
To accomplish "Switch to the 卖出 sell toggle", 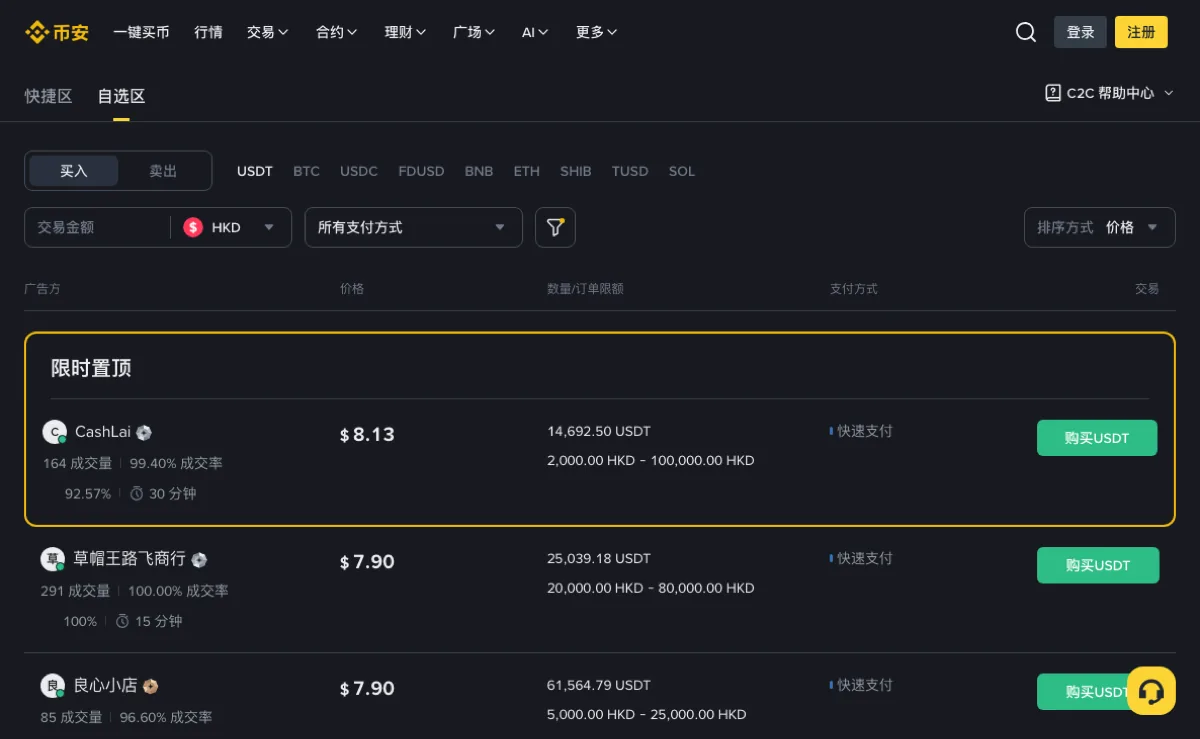I will coord(163,171).
